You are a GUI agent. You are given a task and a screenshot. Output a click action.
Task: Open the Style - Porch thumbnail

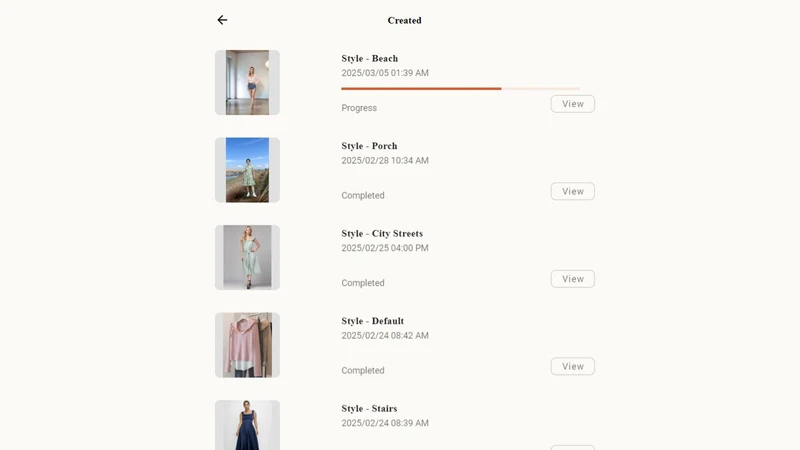tap(247, 170)
